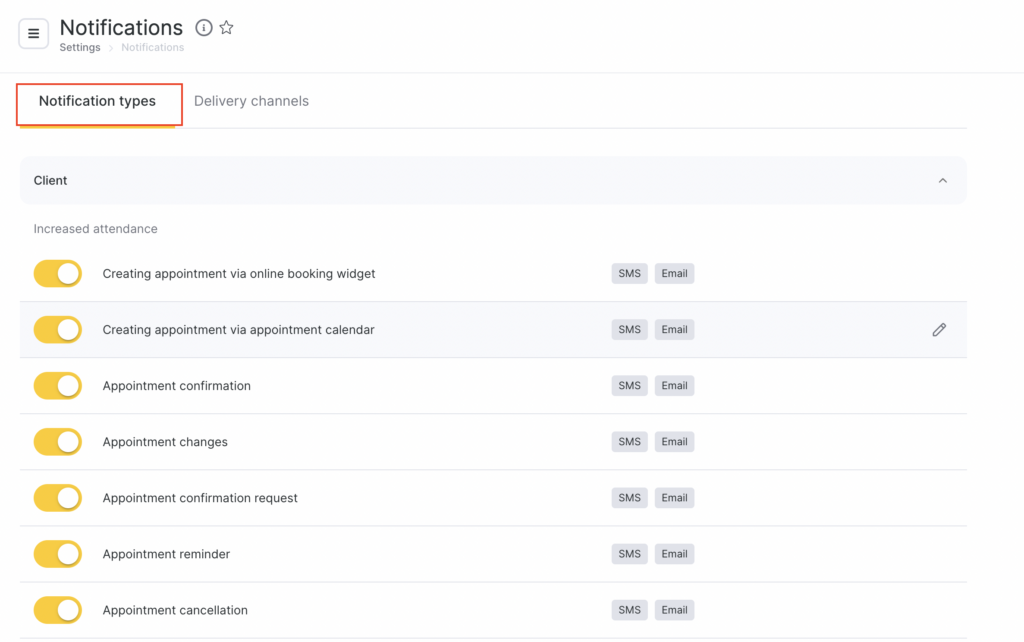Click pencil edit icon for appointment calendar row
The width and height of the screenshot is (1024, 642).
click(x=938, y=330)
